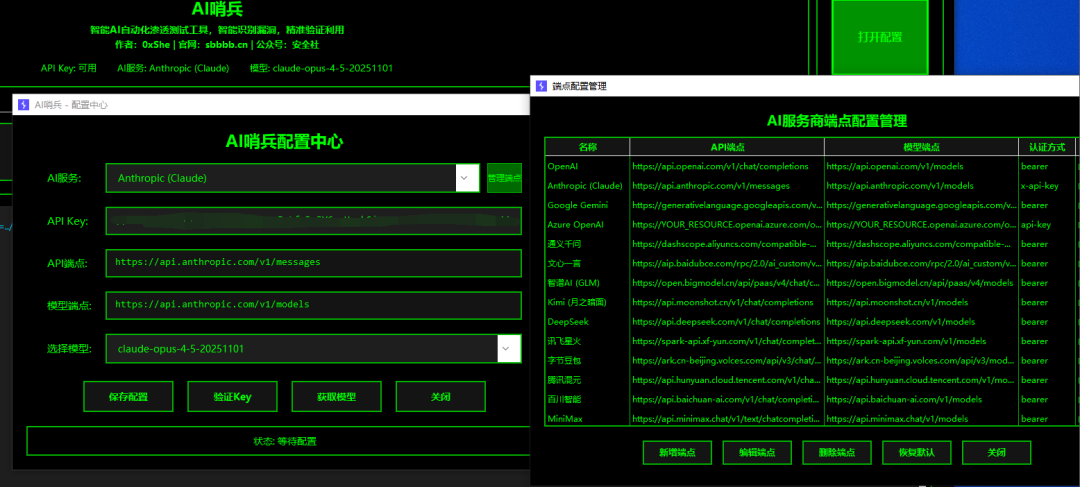Click the api-key cell in Azure OpenAI row
The height and width of the screenshot is (487, 1080).
1047,225
